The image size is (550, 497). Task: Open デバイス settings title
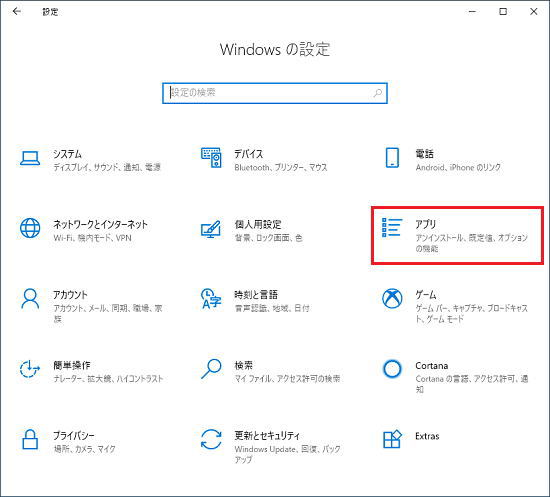pos(249,154)
